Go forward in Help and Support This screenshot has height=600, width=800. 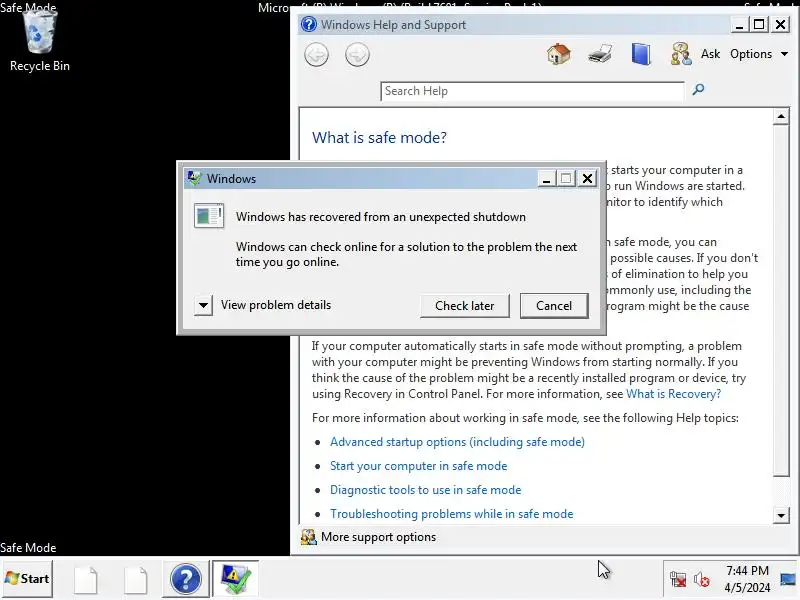point(357,55)
